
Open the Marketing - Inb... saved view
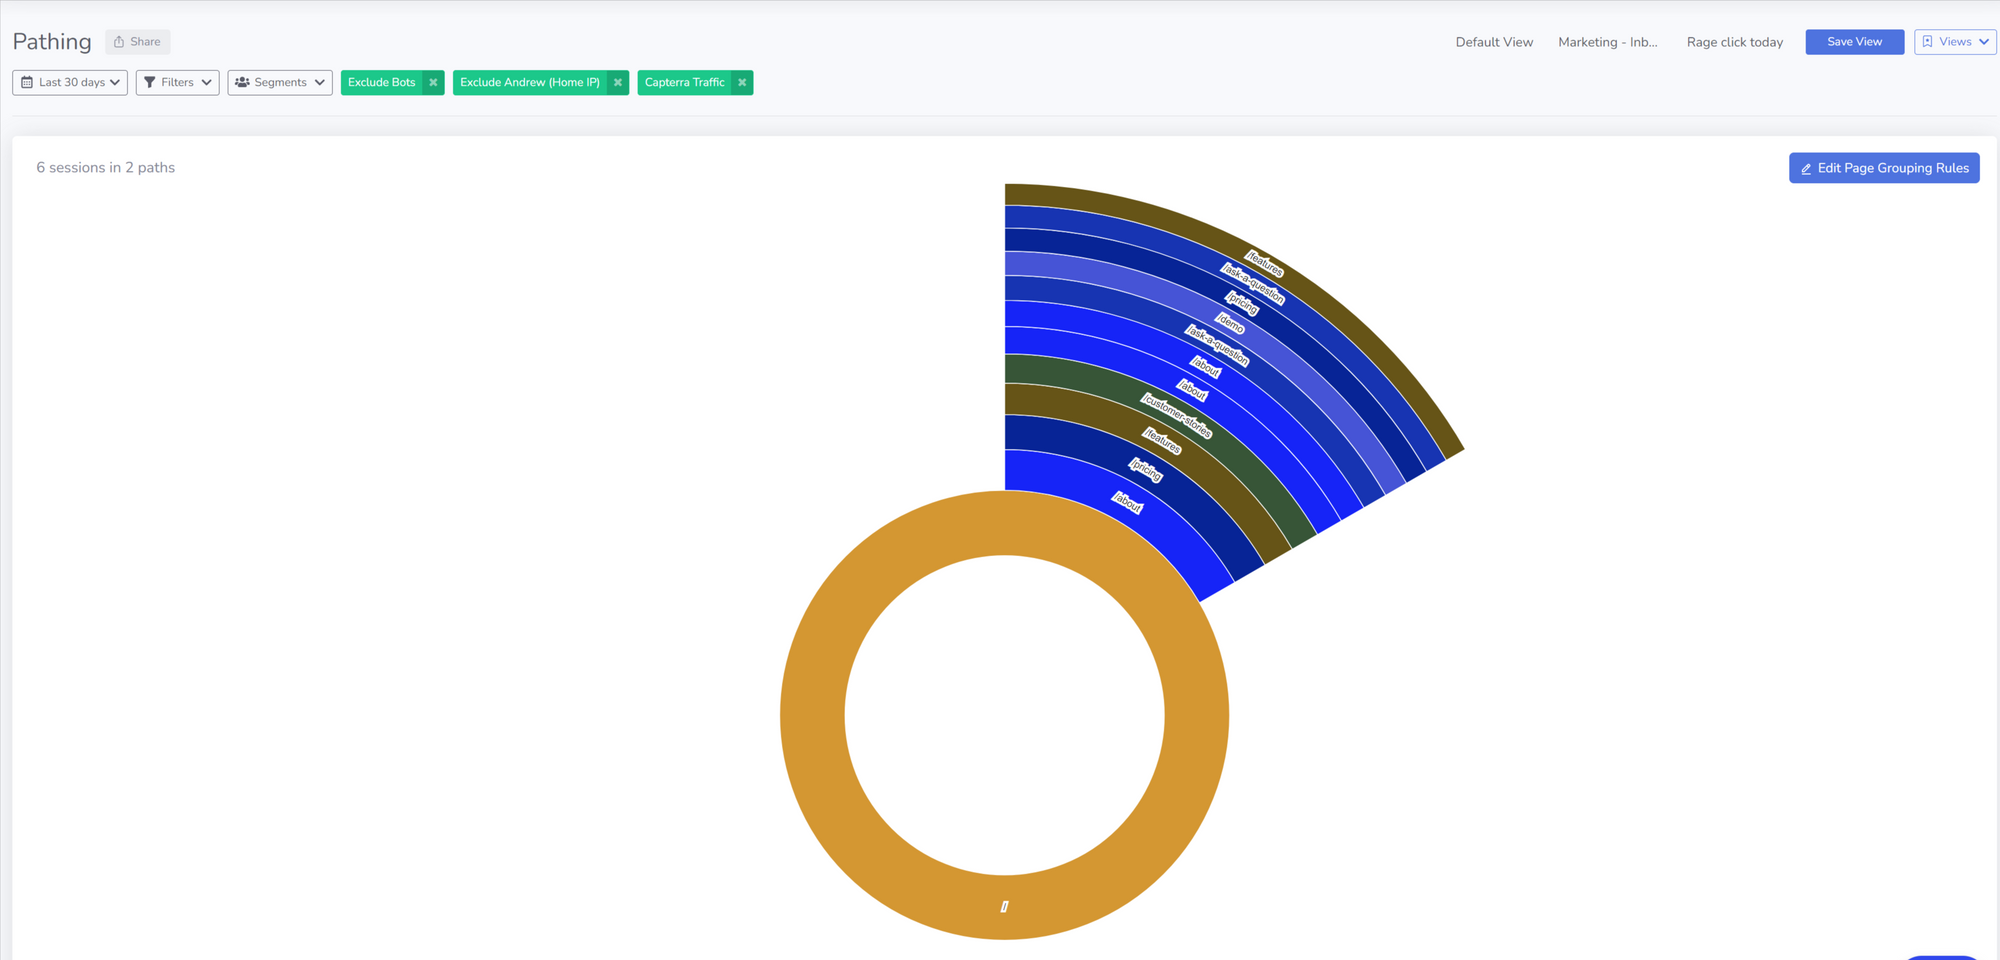[1607, 42]
